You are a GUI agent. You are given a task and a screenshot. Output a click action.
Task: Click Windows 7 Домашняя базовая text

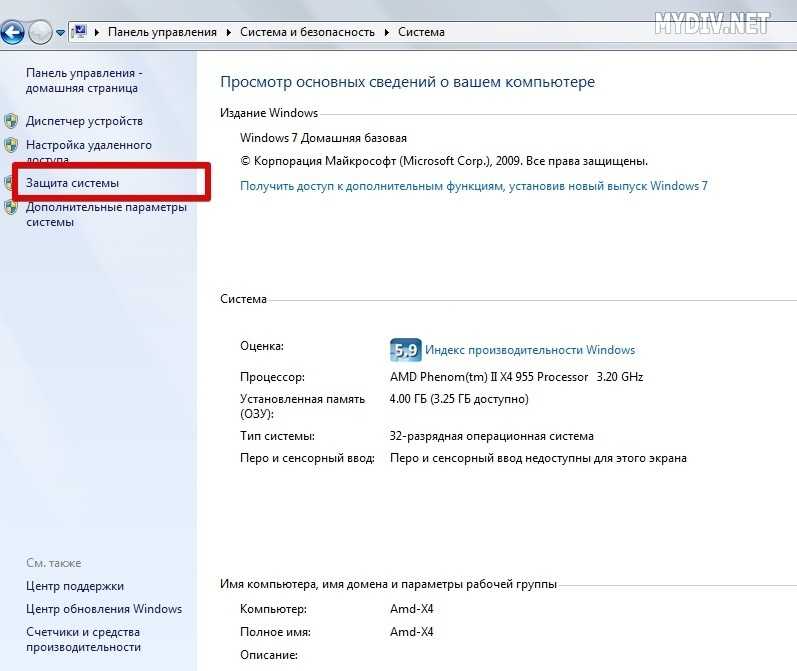click(323, 138)
